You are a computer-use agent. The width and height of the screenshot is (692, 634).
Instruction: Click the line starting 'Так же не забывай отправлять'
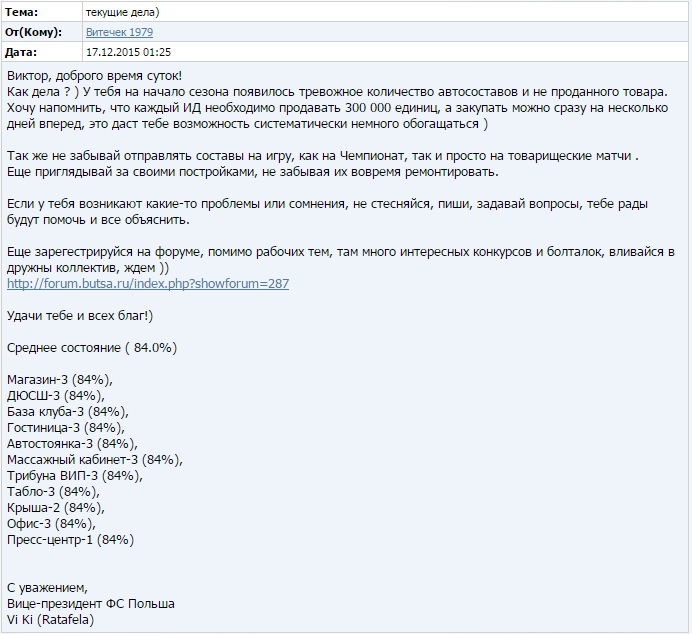tap(323, 156)
